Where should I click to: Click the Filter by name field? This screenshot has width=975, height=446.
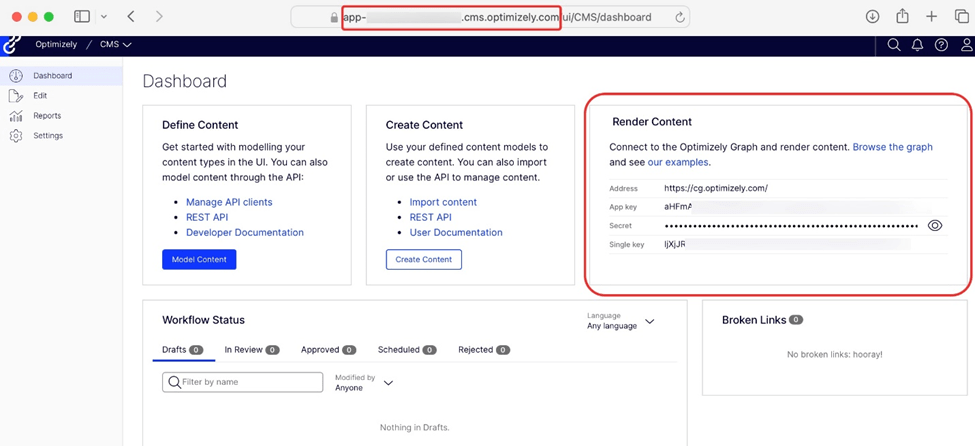coord(243,382)
